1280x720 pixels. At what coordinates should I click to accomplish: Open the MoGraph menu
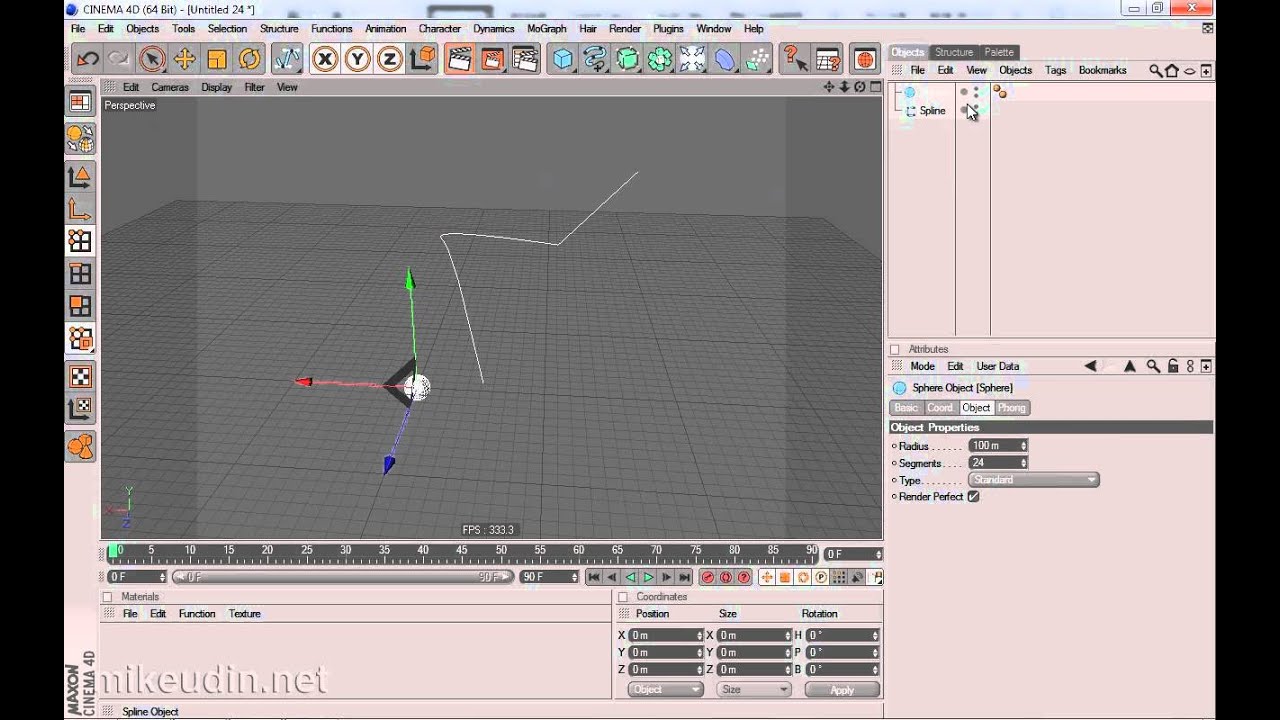[x=546, y=29]
